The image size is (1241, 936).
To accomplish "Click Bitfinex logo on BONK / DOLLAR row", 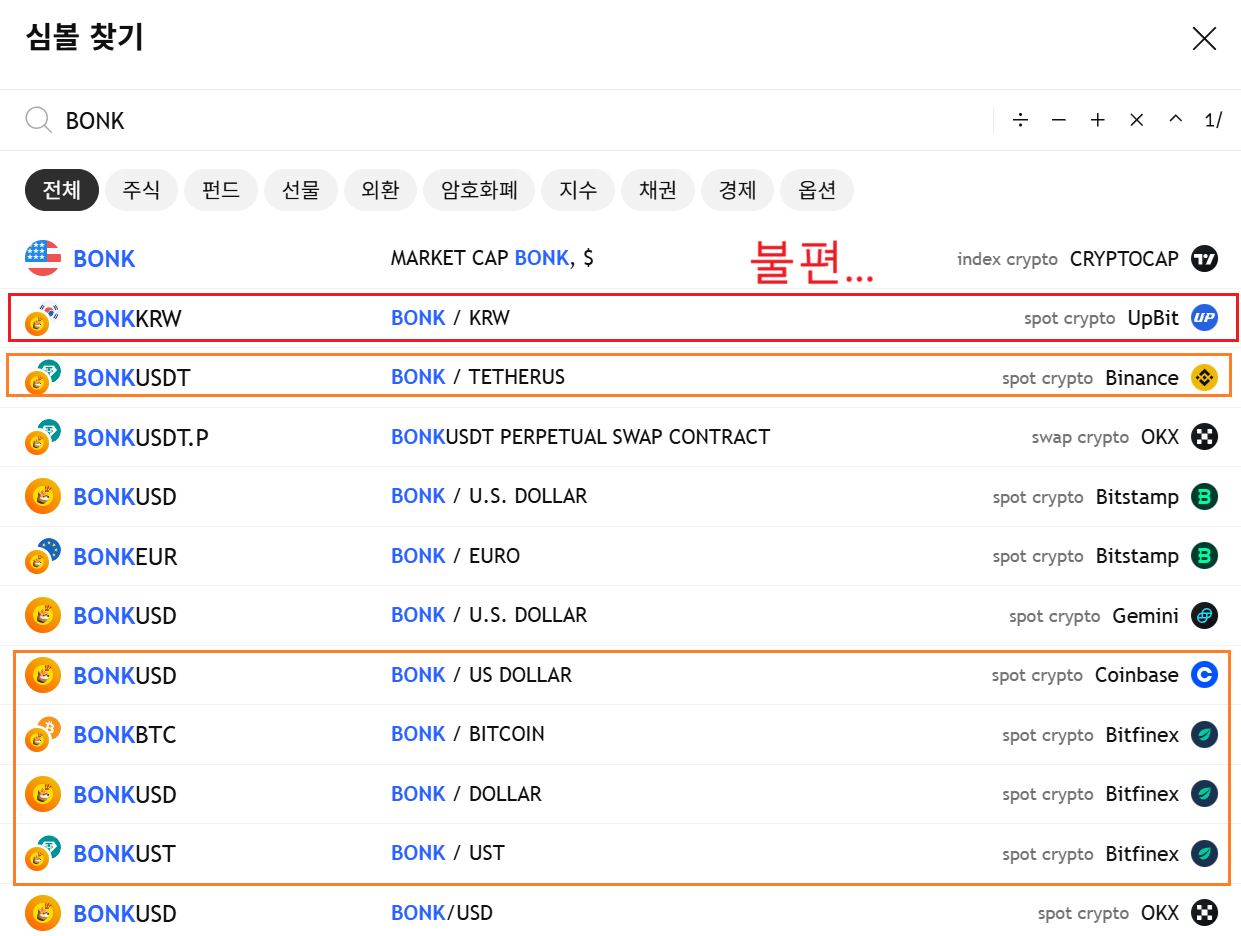I will coord(1205,794).
